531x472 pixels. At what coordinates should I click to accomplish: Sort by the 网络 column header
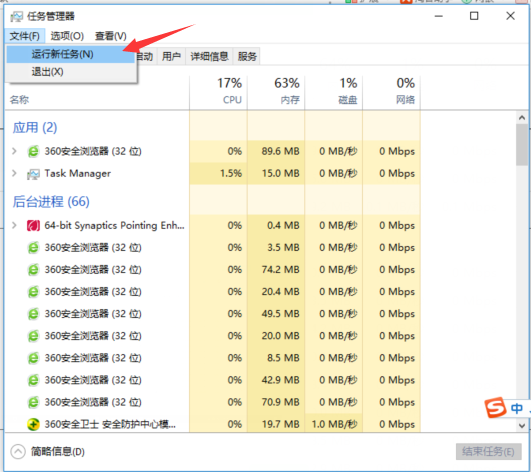coord(391,91)
